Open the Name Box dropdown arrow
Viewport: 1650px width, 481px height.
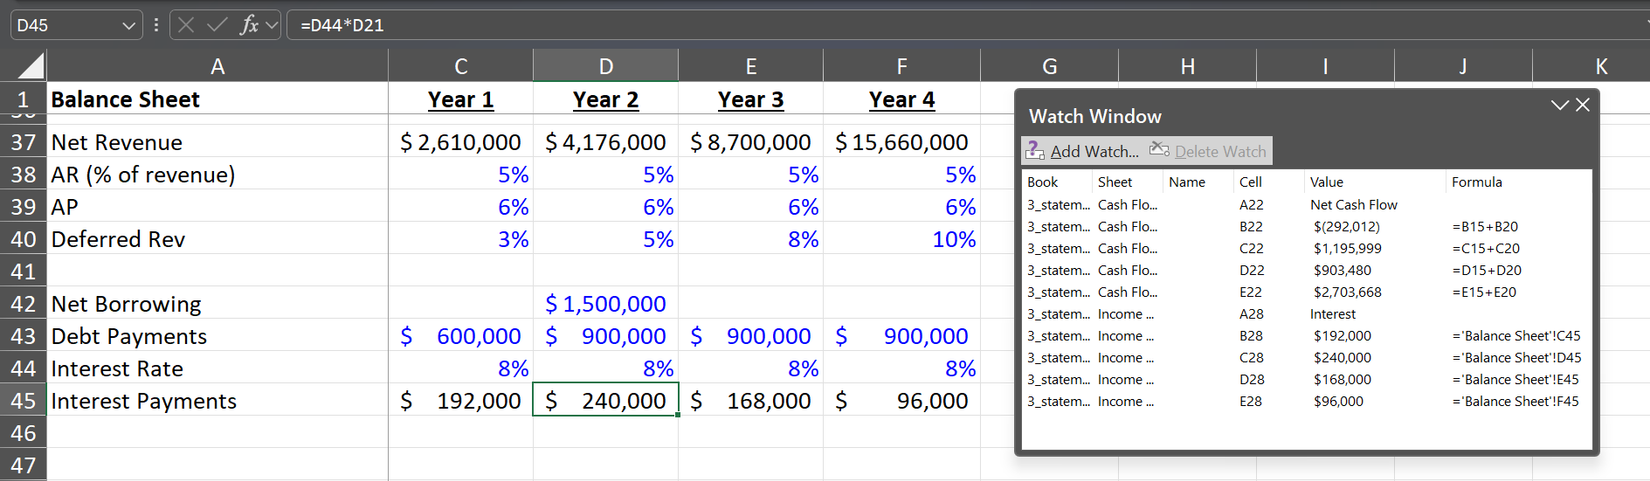pos(129,25)
